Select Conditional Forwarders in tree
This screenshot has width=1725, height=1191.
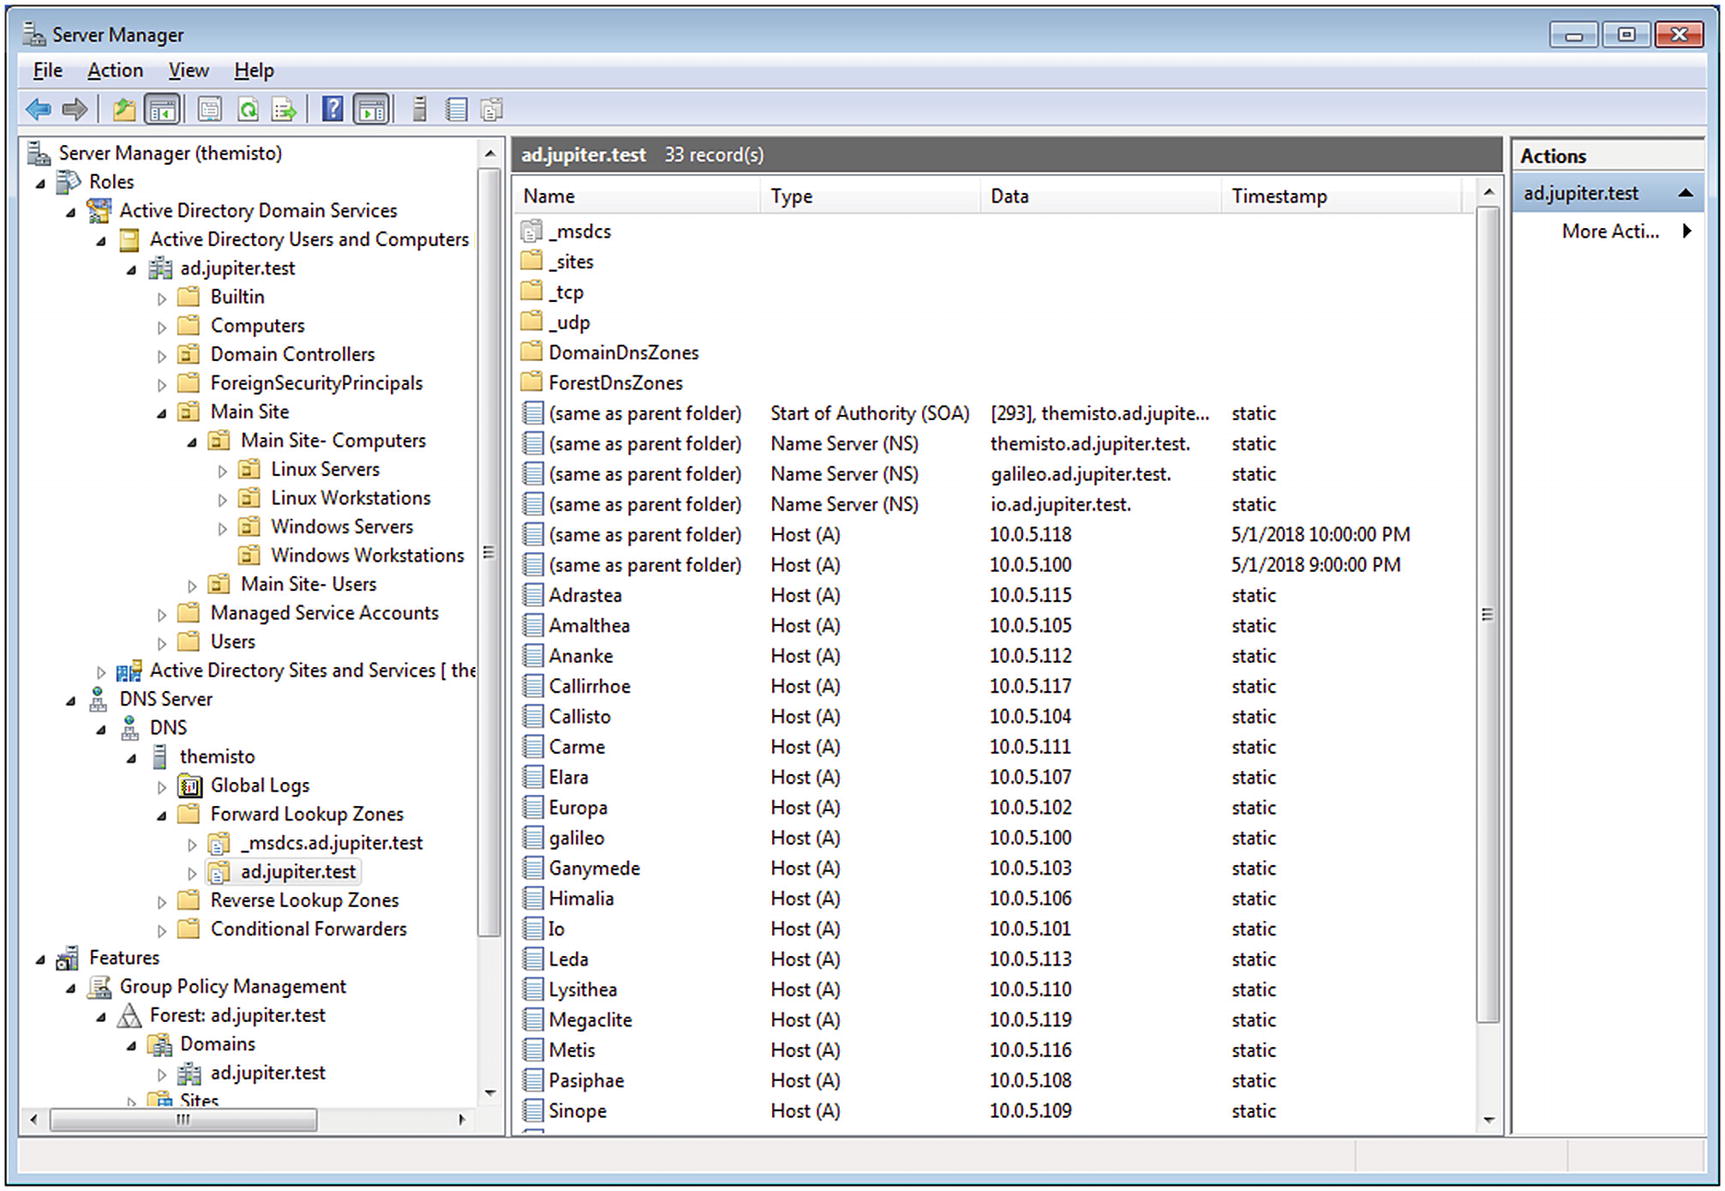pos(308,929)
